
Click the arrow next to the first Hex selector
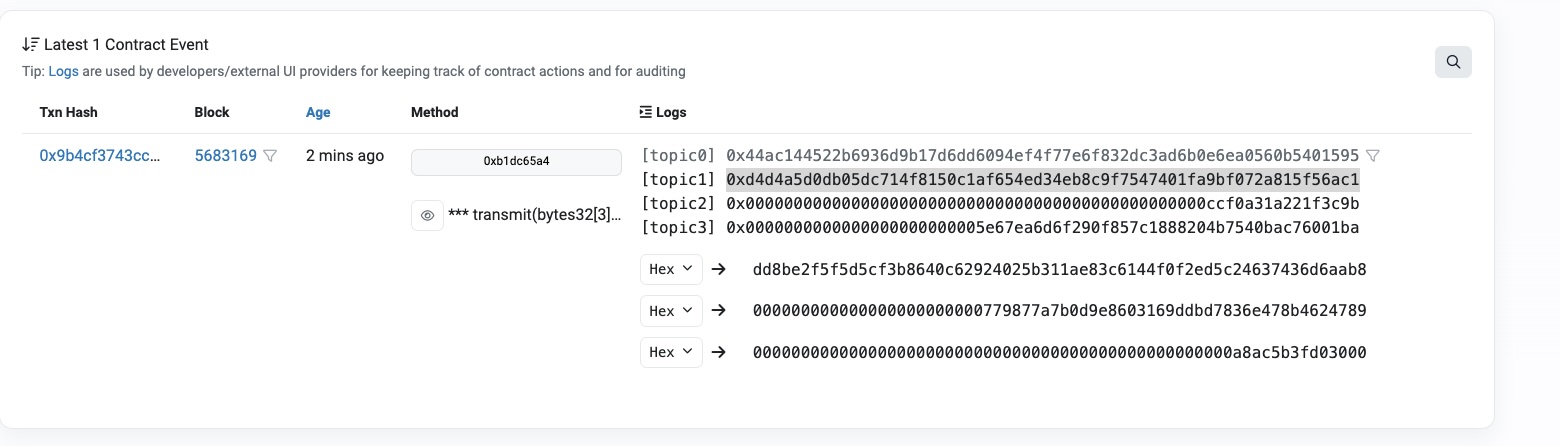click(x=718, y=269)
